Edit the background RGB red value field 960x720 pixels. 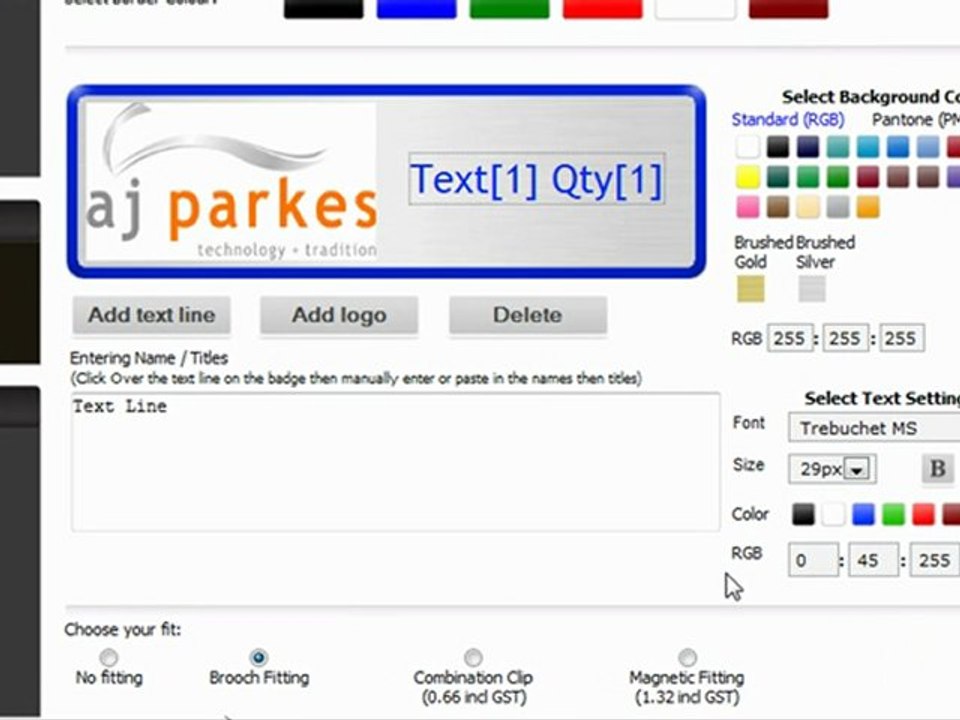[790, 338]
